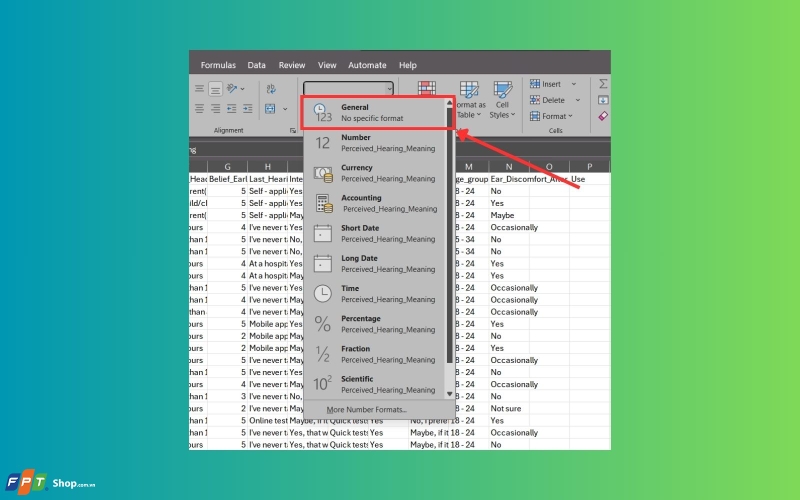
Task: Select the Percentage format option
Action: [x=375, y=323]
